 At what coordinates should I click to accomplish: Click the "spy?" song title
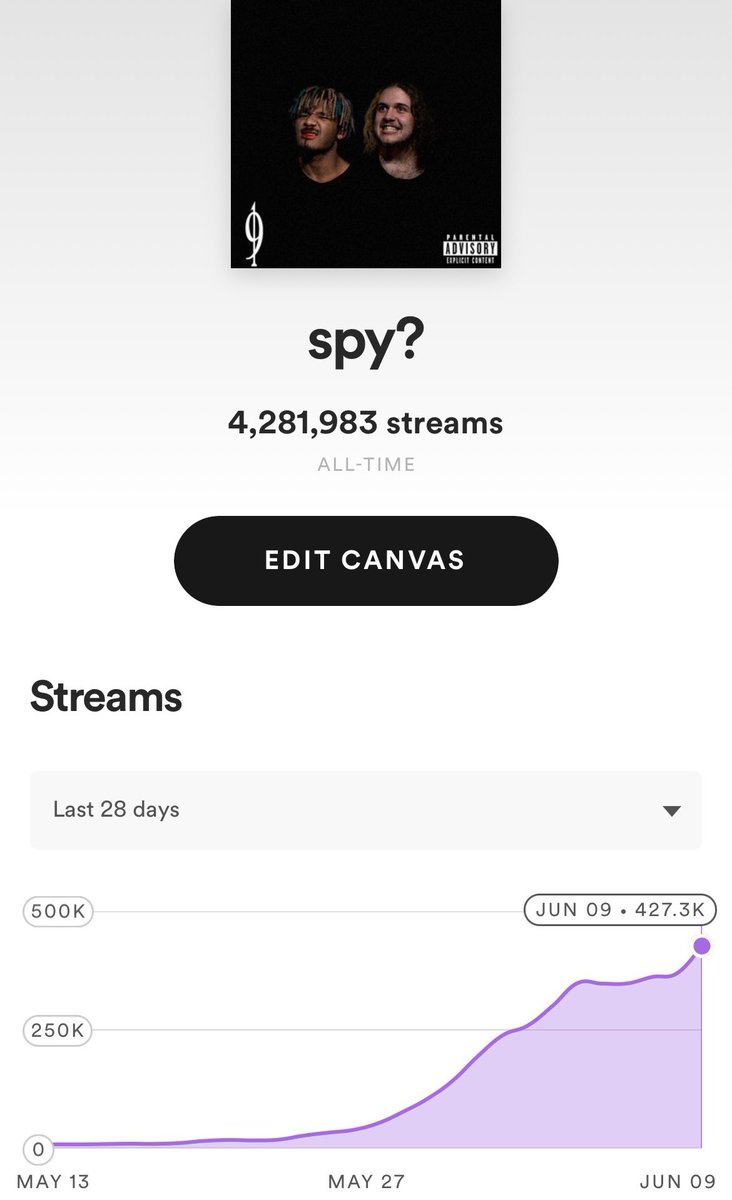point(366,343)
